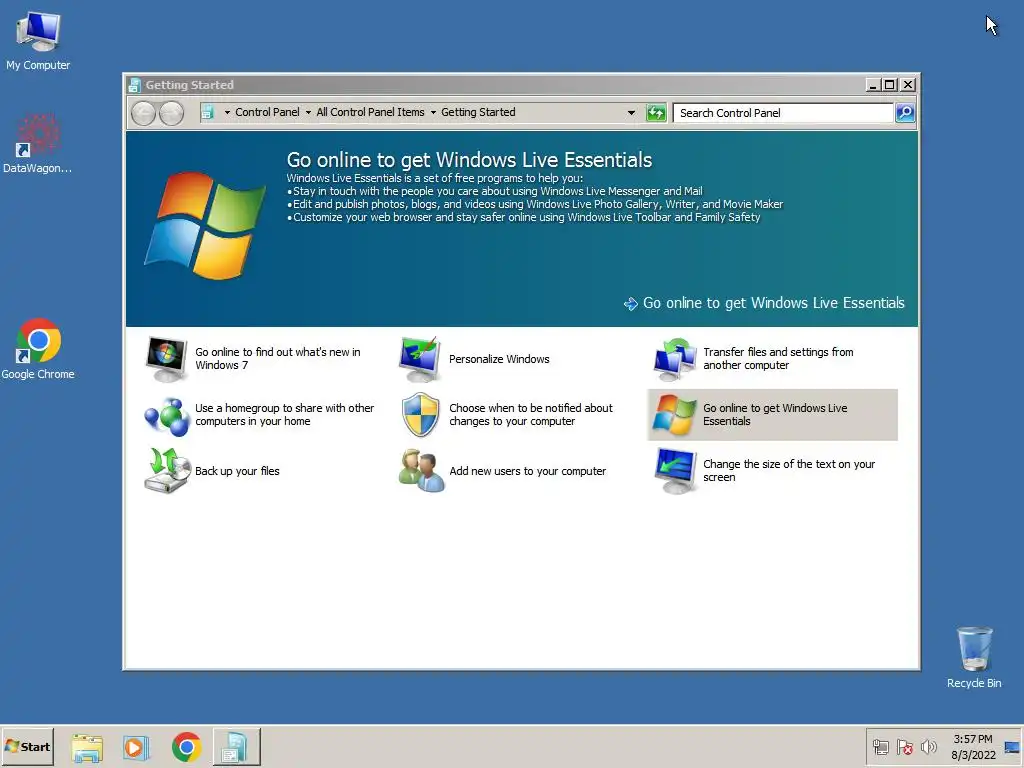1024x768 pixels.
Task: Click the blue arrow icon next to the banner link
Action: coord(630,304)
